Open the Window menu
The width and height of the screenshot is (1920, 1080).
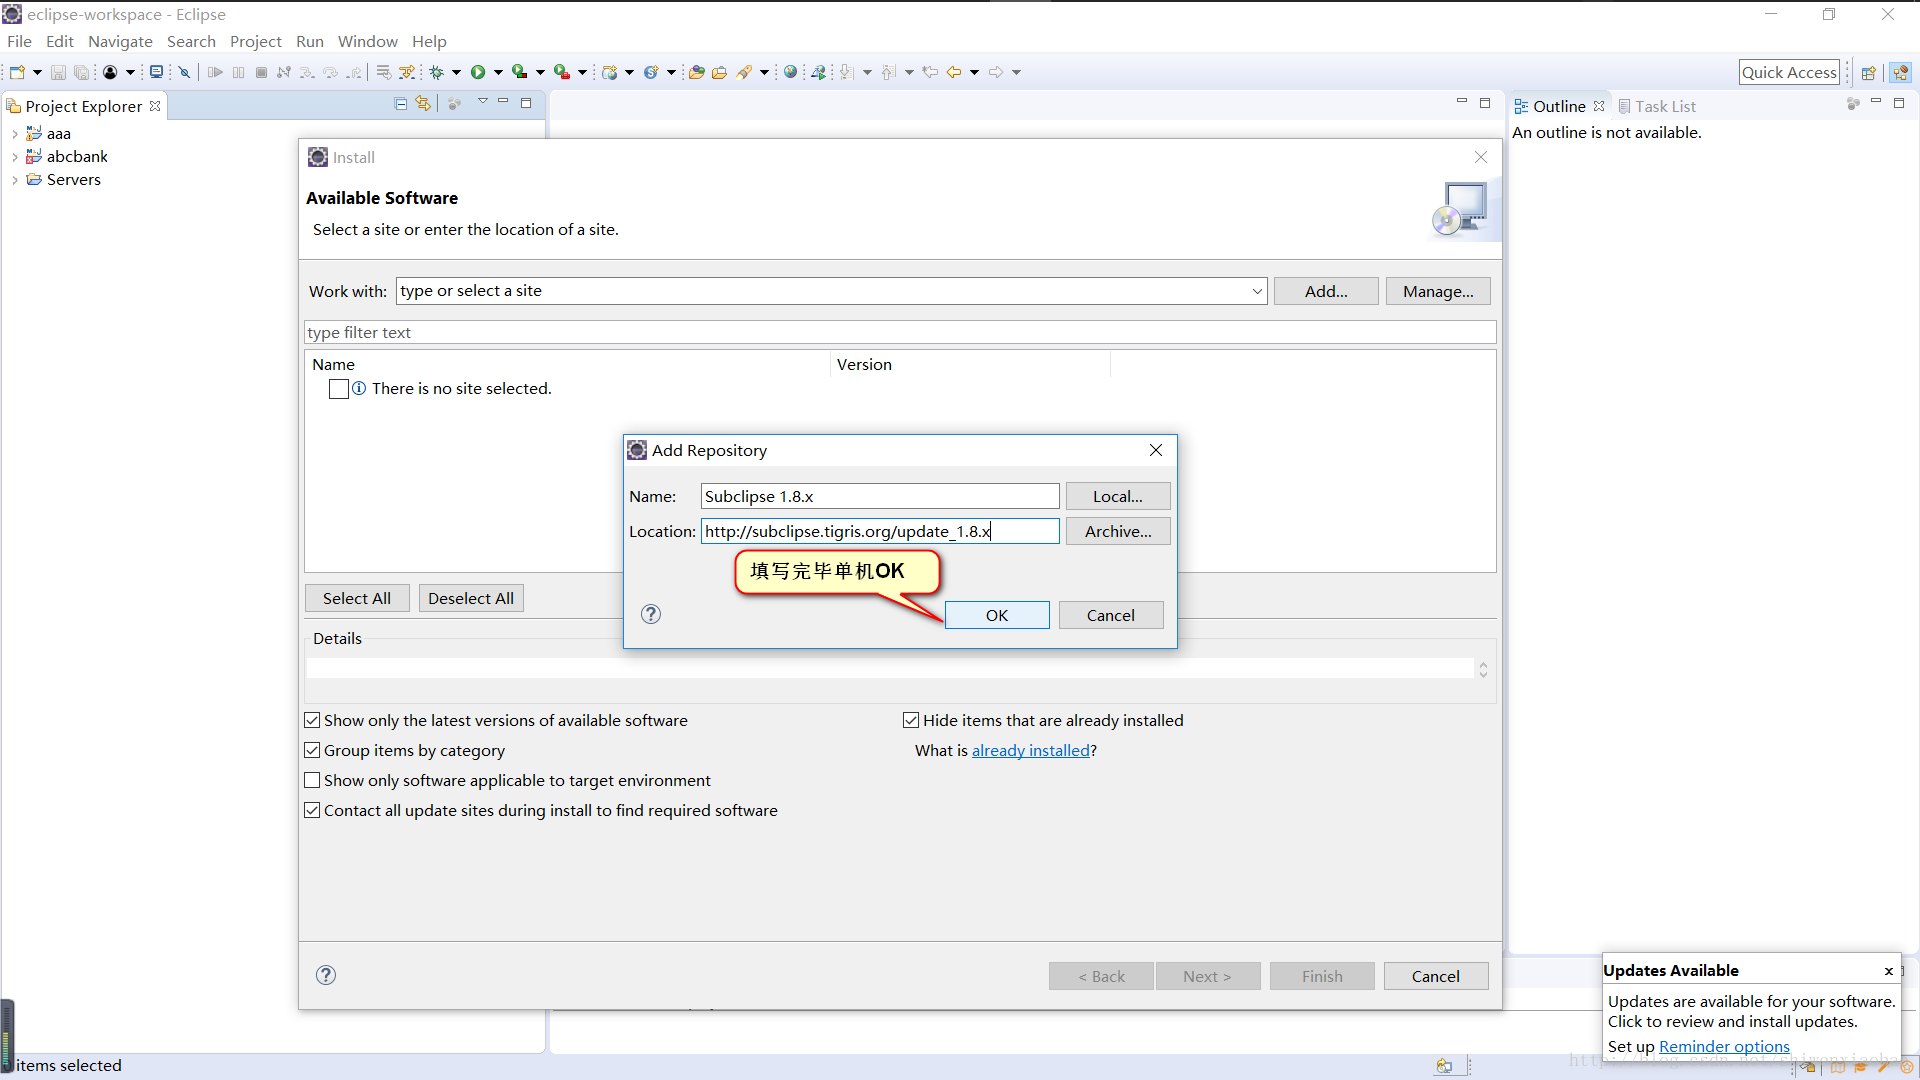tap(367, 41)
